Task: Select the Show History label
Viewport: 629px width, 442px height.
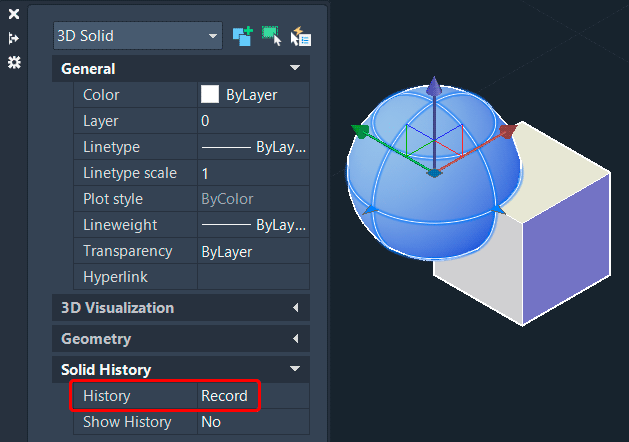Action: coord(127,422)
